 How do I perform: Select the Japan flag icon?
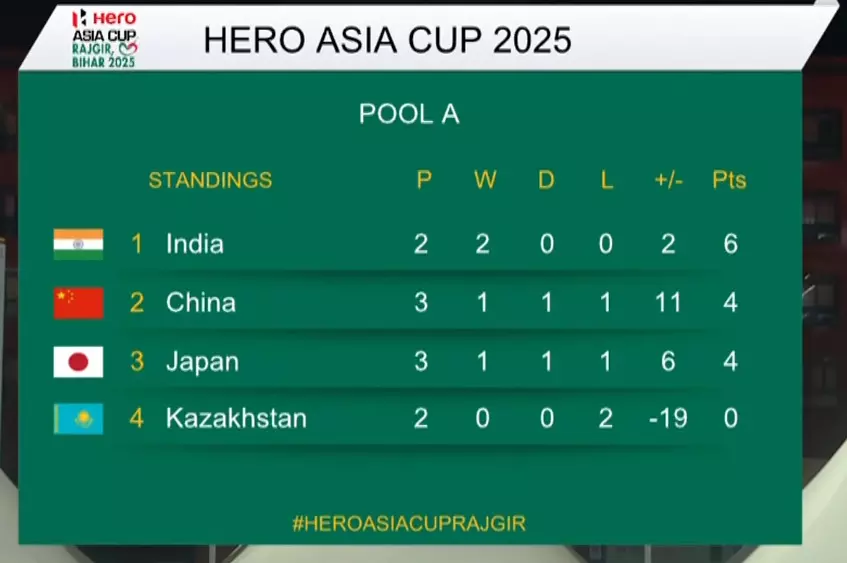[78, 361]
